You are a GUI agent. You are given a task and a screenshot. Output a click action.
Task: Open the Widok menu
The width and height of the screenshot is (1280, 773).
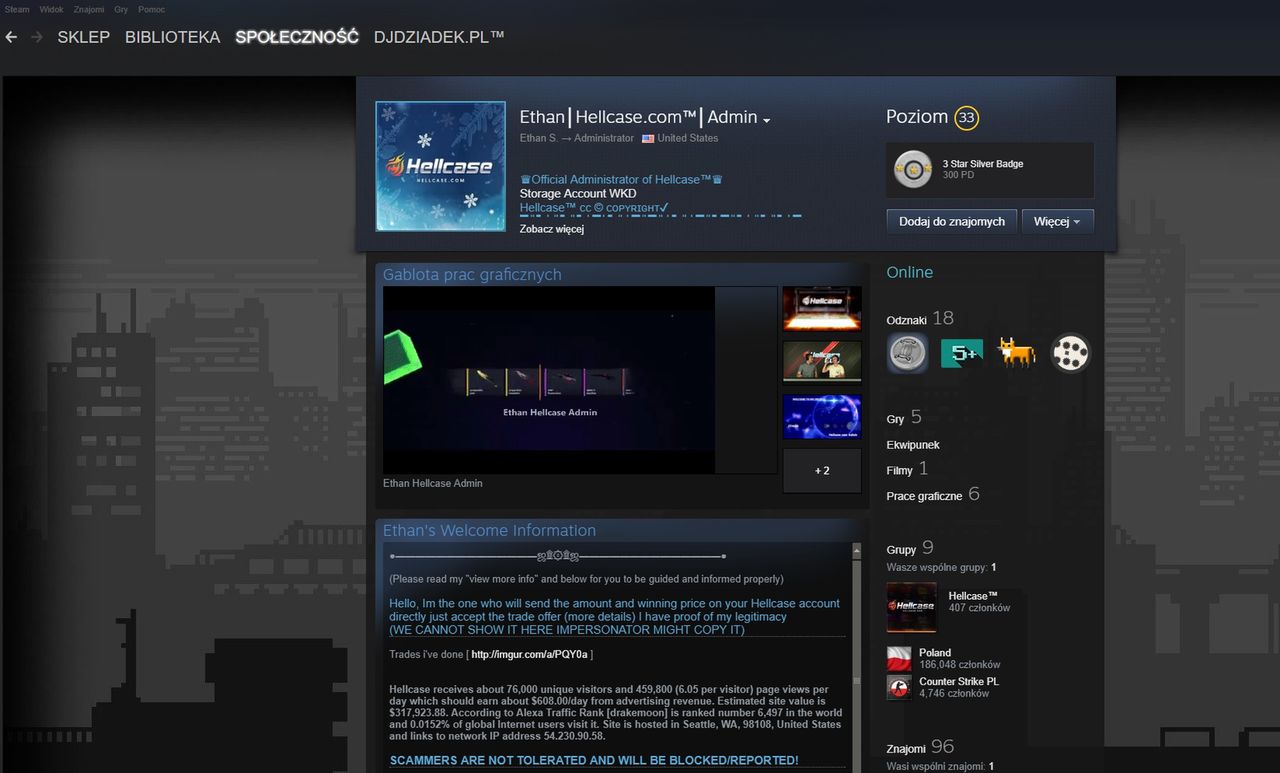coord(51,9)
